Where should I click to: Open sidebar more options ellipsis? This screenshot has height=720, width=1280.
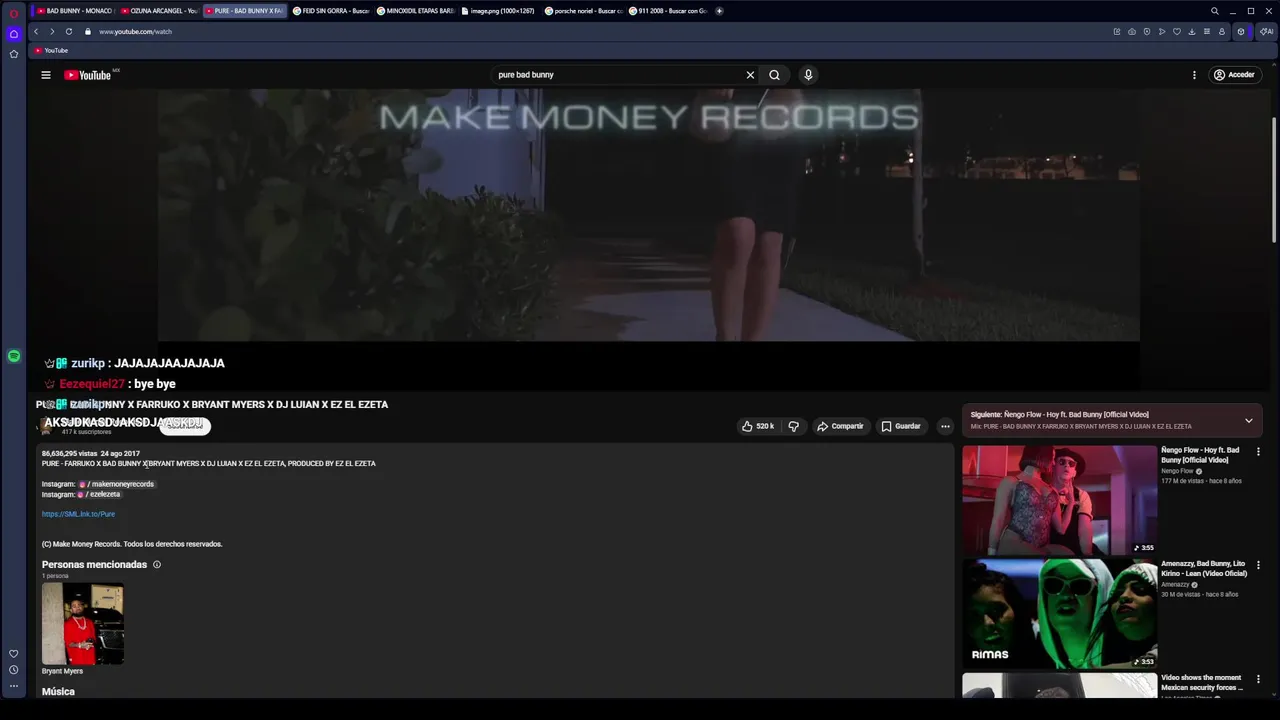[14, 686]
